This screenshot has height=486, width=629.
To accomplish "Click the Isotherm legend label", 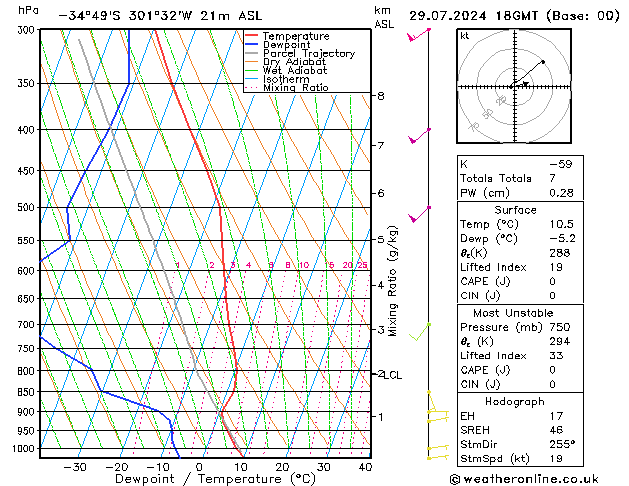I will click(286, 79).
